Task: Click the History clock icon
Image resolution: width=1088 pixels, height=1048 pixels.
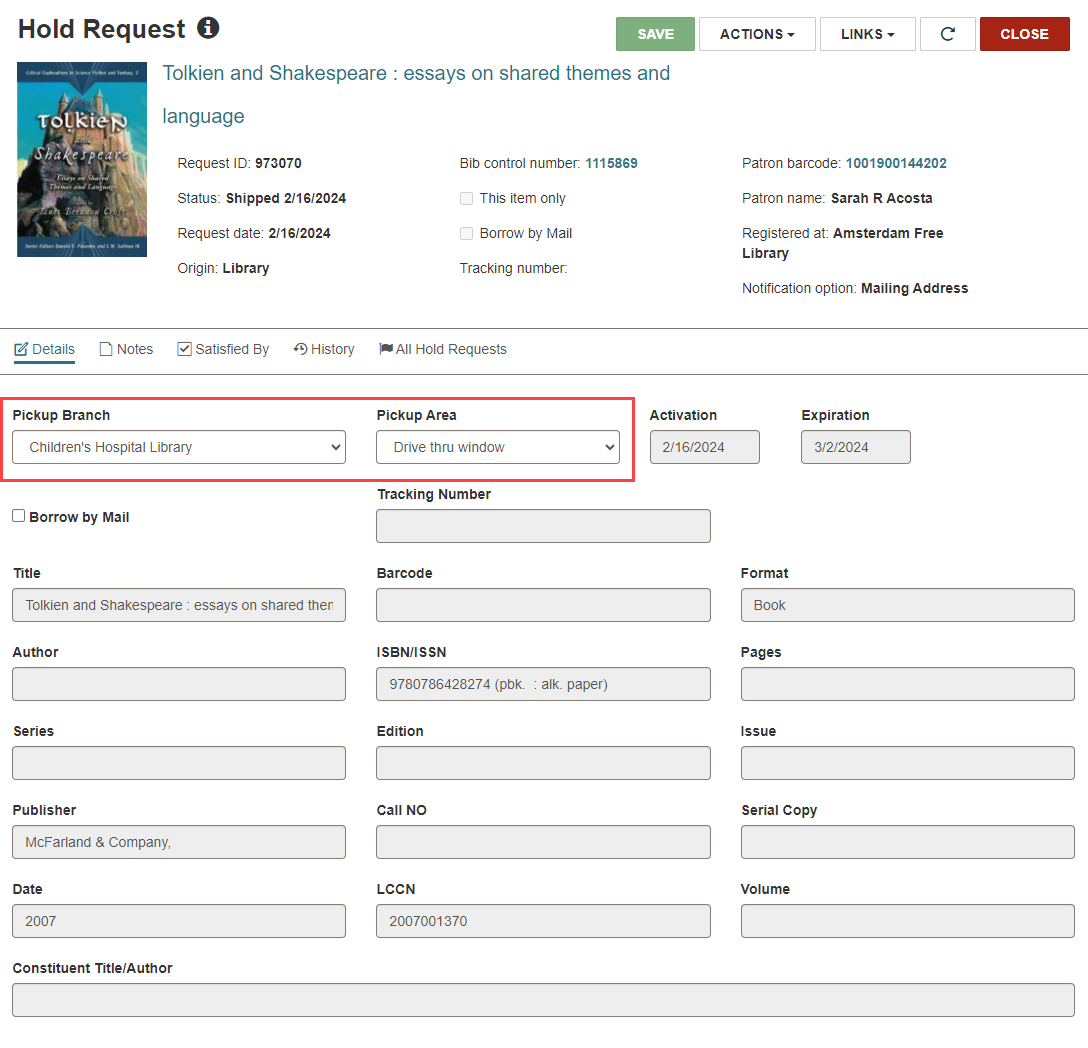Action: (300, 348)
